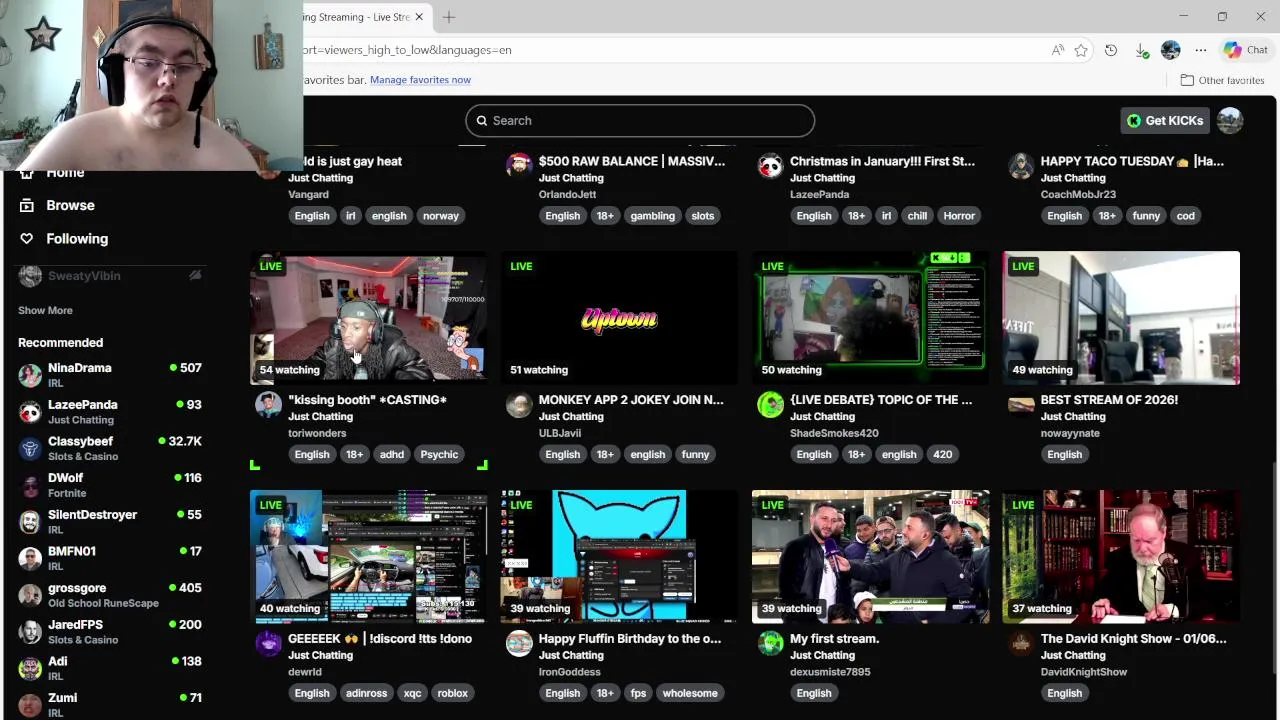Click the browser profile icon in toolbar

[x=1171, y=50]
